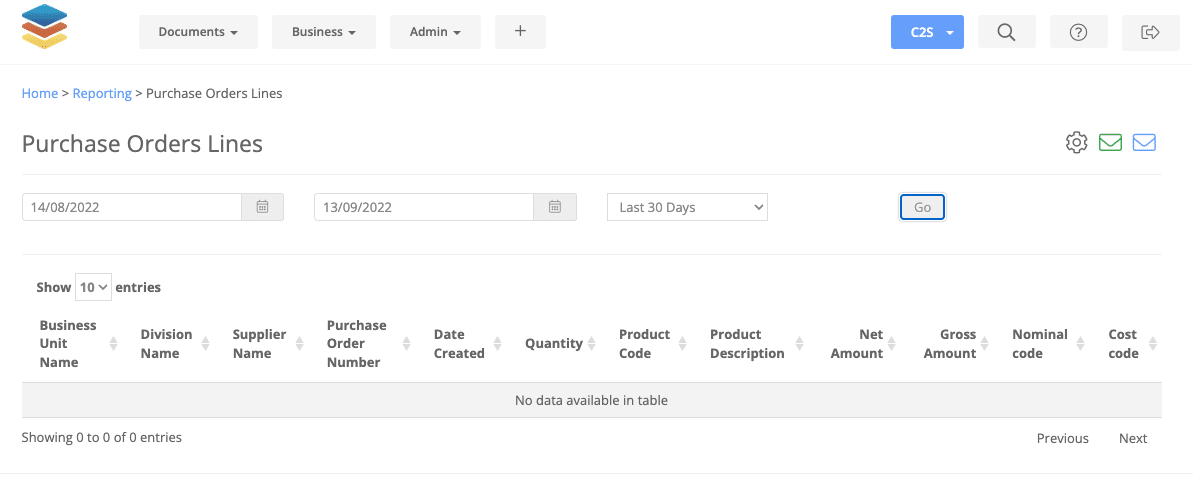The height and width of the screenshot is (478, 1193).
Task: Click the plus button in navbar
Action: 520,32
